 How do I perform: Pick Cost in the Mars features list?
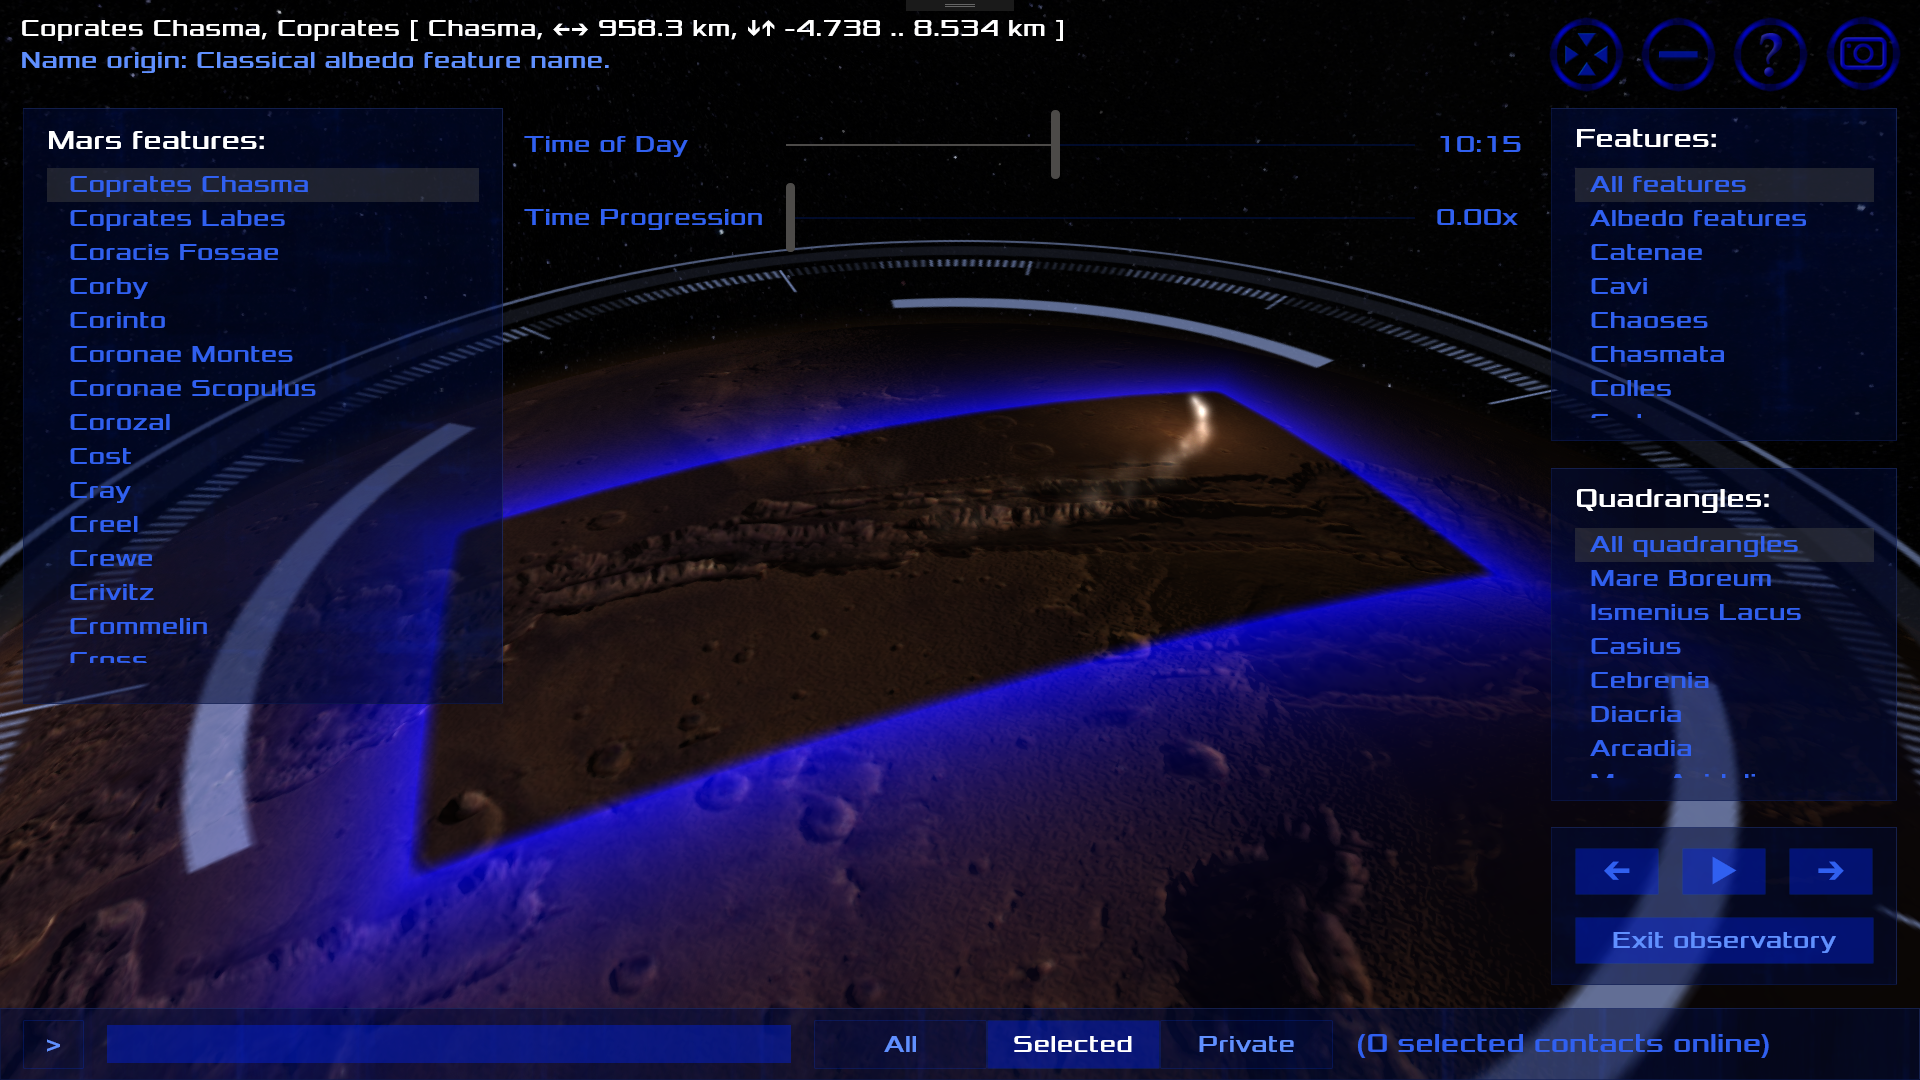click(x=262, y=457)
